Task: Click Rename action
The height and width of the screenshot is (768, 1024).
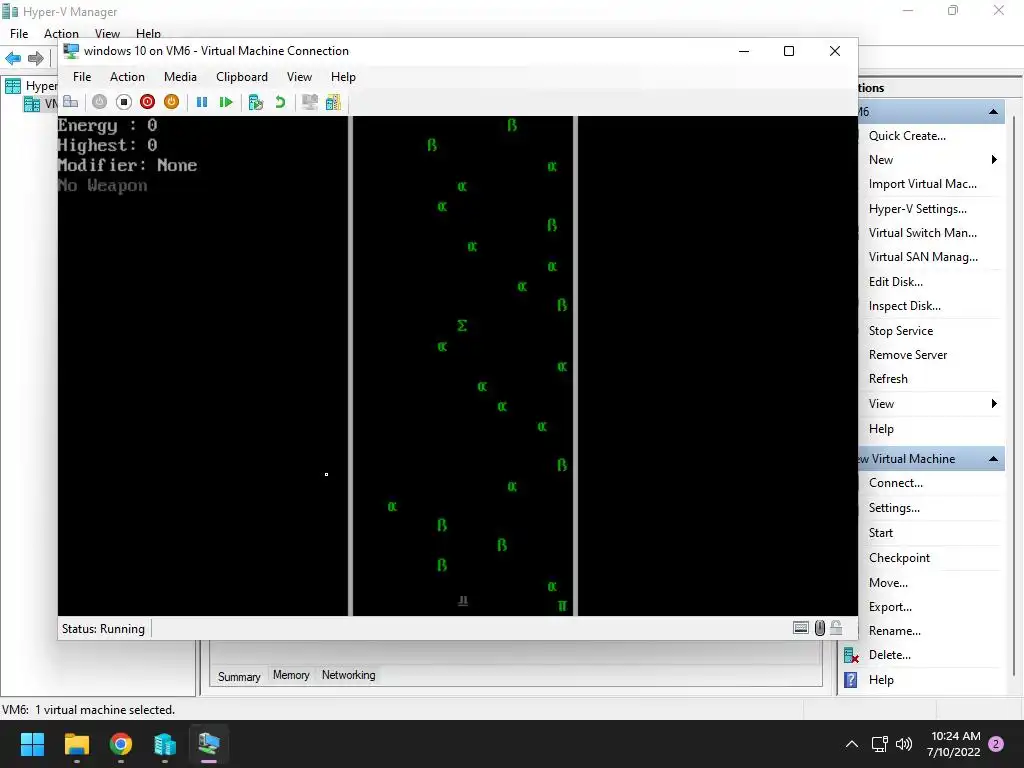Action: point(895,631)
